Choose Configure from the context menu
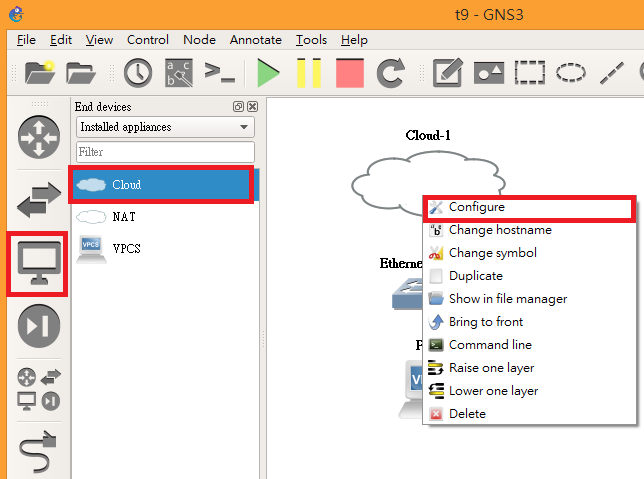This screenshot has height=479, width=644. (x=529, y=207)
